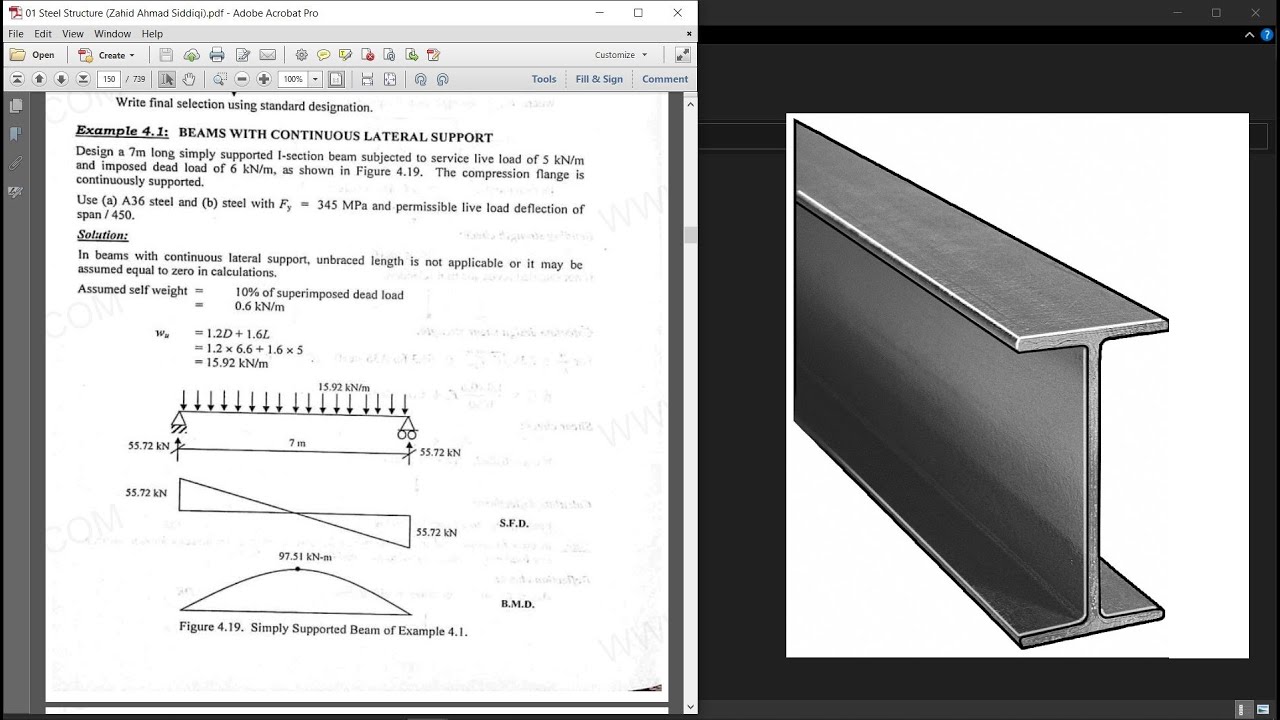Click the 'Solution:' heading text
Viewport: 1280px width, 720px height.
[x=103, y=235]
